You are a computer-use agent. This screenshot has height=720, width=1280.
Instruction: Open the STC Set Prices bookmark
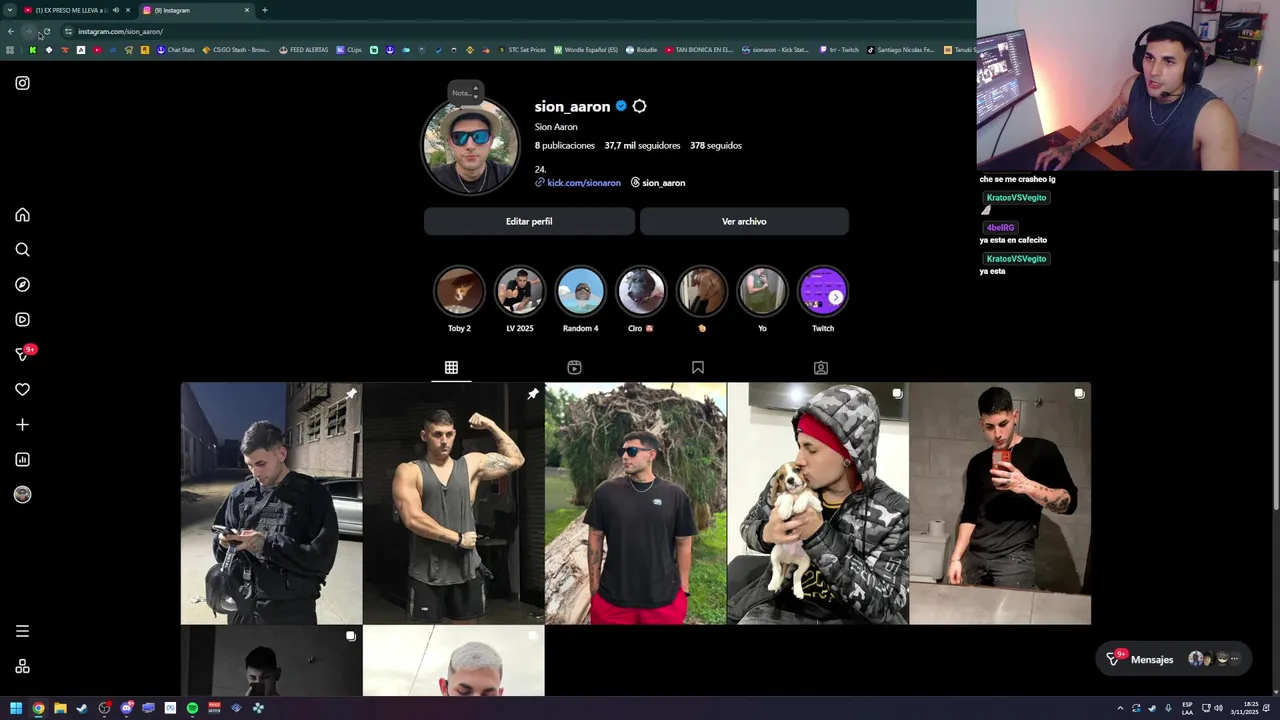tap(521, 50)
